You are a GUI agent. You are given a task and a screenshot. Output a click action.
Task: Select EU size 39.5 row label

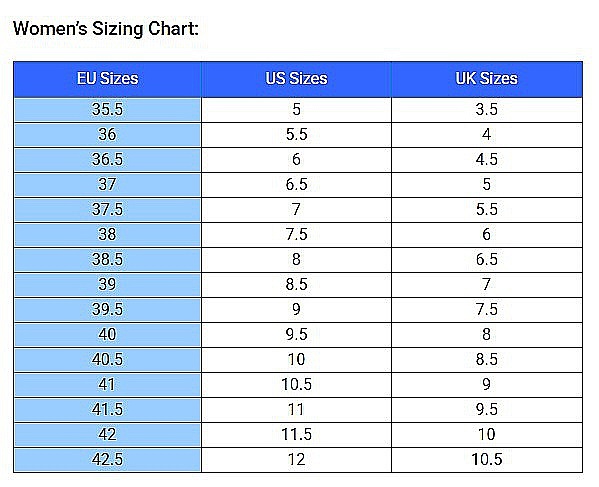click(107, 310)
